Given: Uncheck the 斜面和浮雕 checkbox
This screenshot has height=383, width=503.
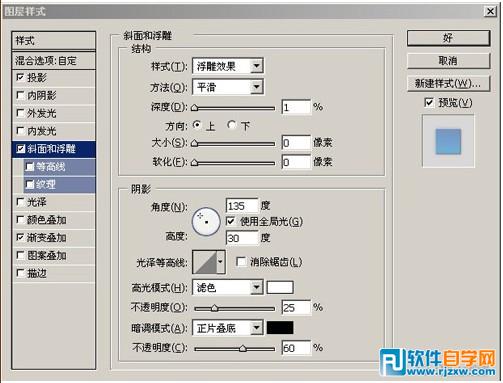Looking at the screenshot, I should pyautogui.click(x=20, y=149).
